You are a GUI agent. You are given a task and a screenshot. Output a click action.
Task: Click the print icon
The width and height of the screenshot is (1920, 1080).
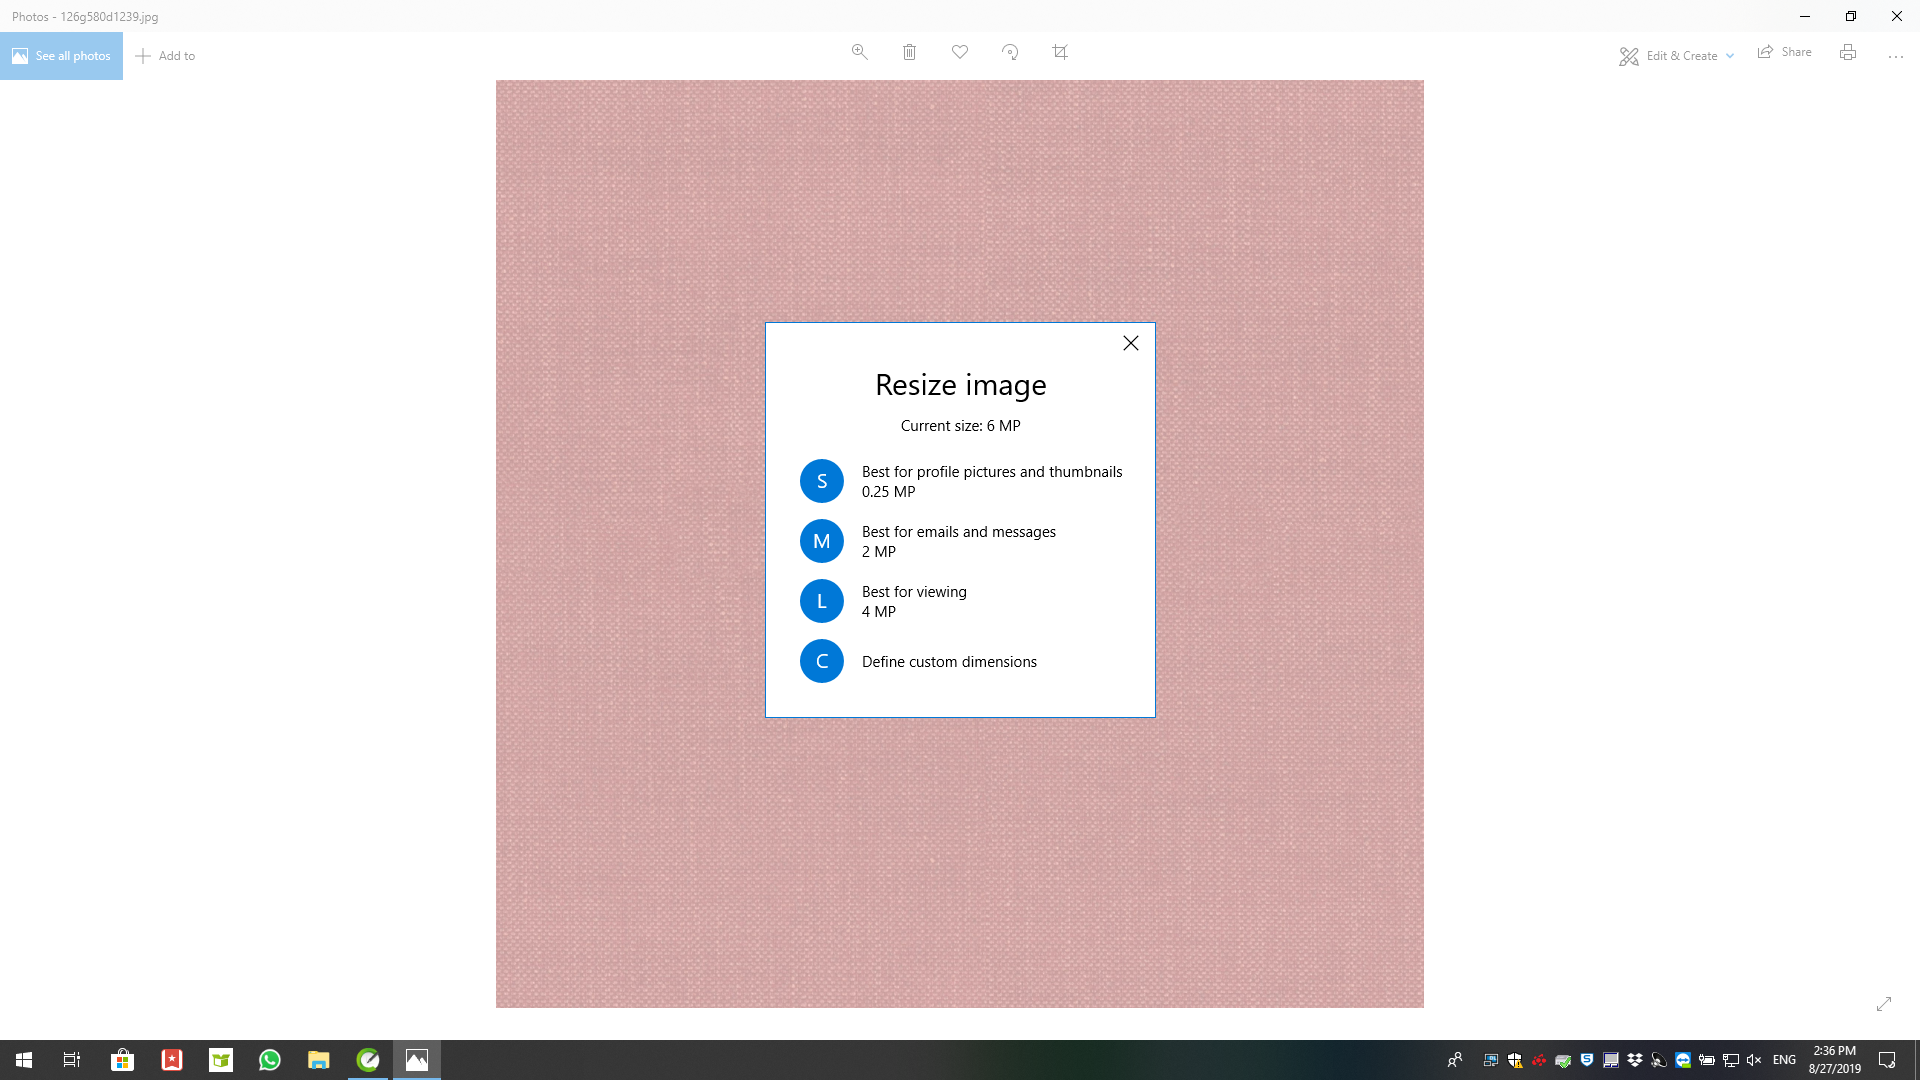coord(1847,53)
